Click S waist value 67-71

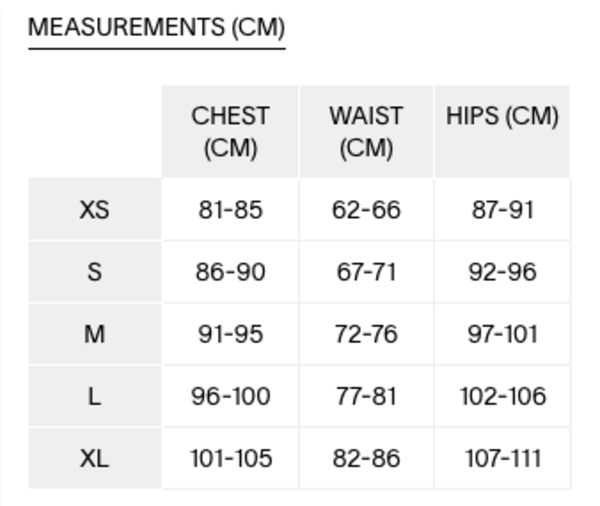[366, 272]
